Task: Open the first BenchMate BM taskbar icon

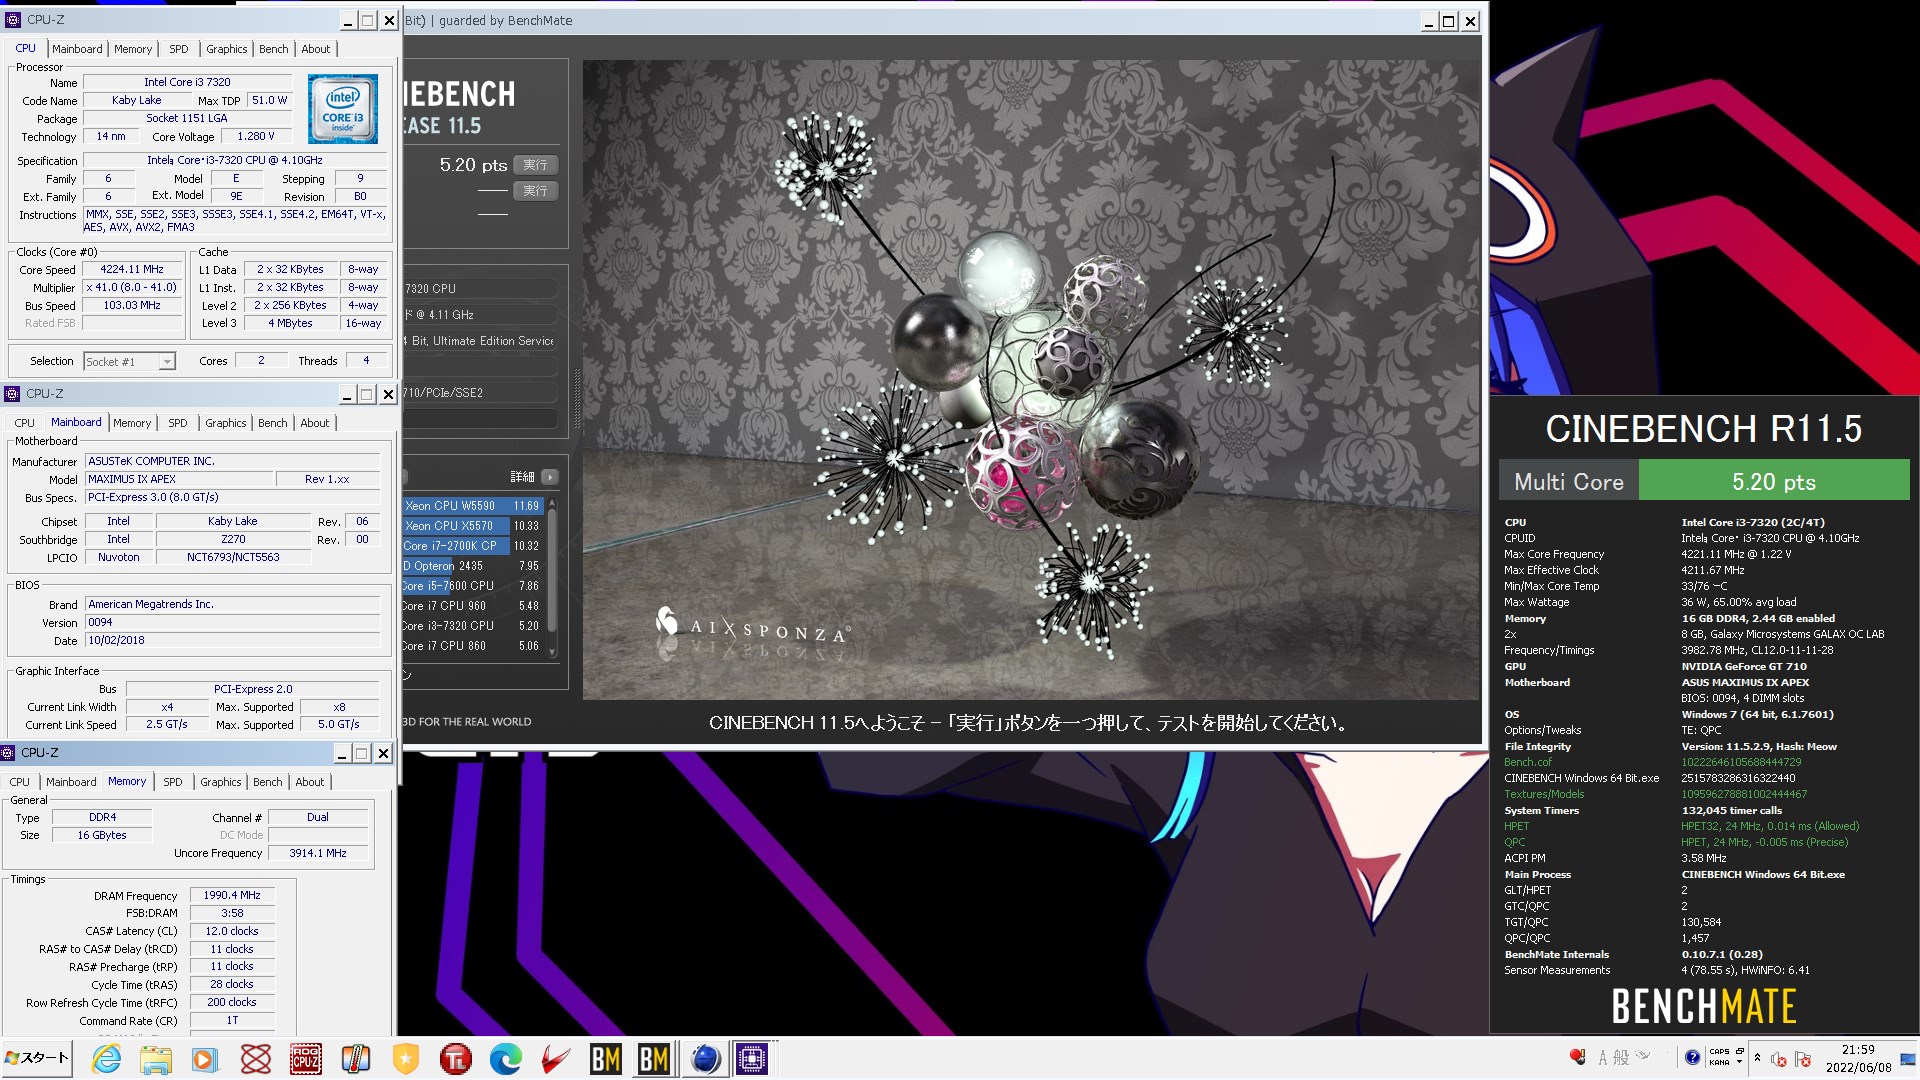Action: [606, 1059]
